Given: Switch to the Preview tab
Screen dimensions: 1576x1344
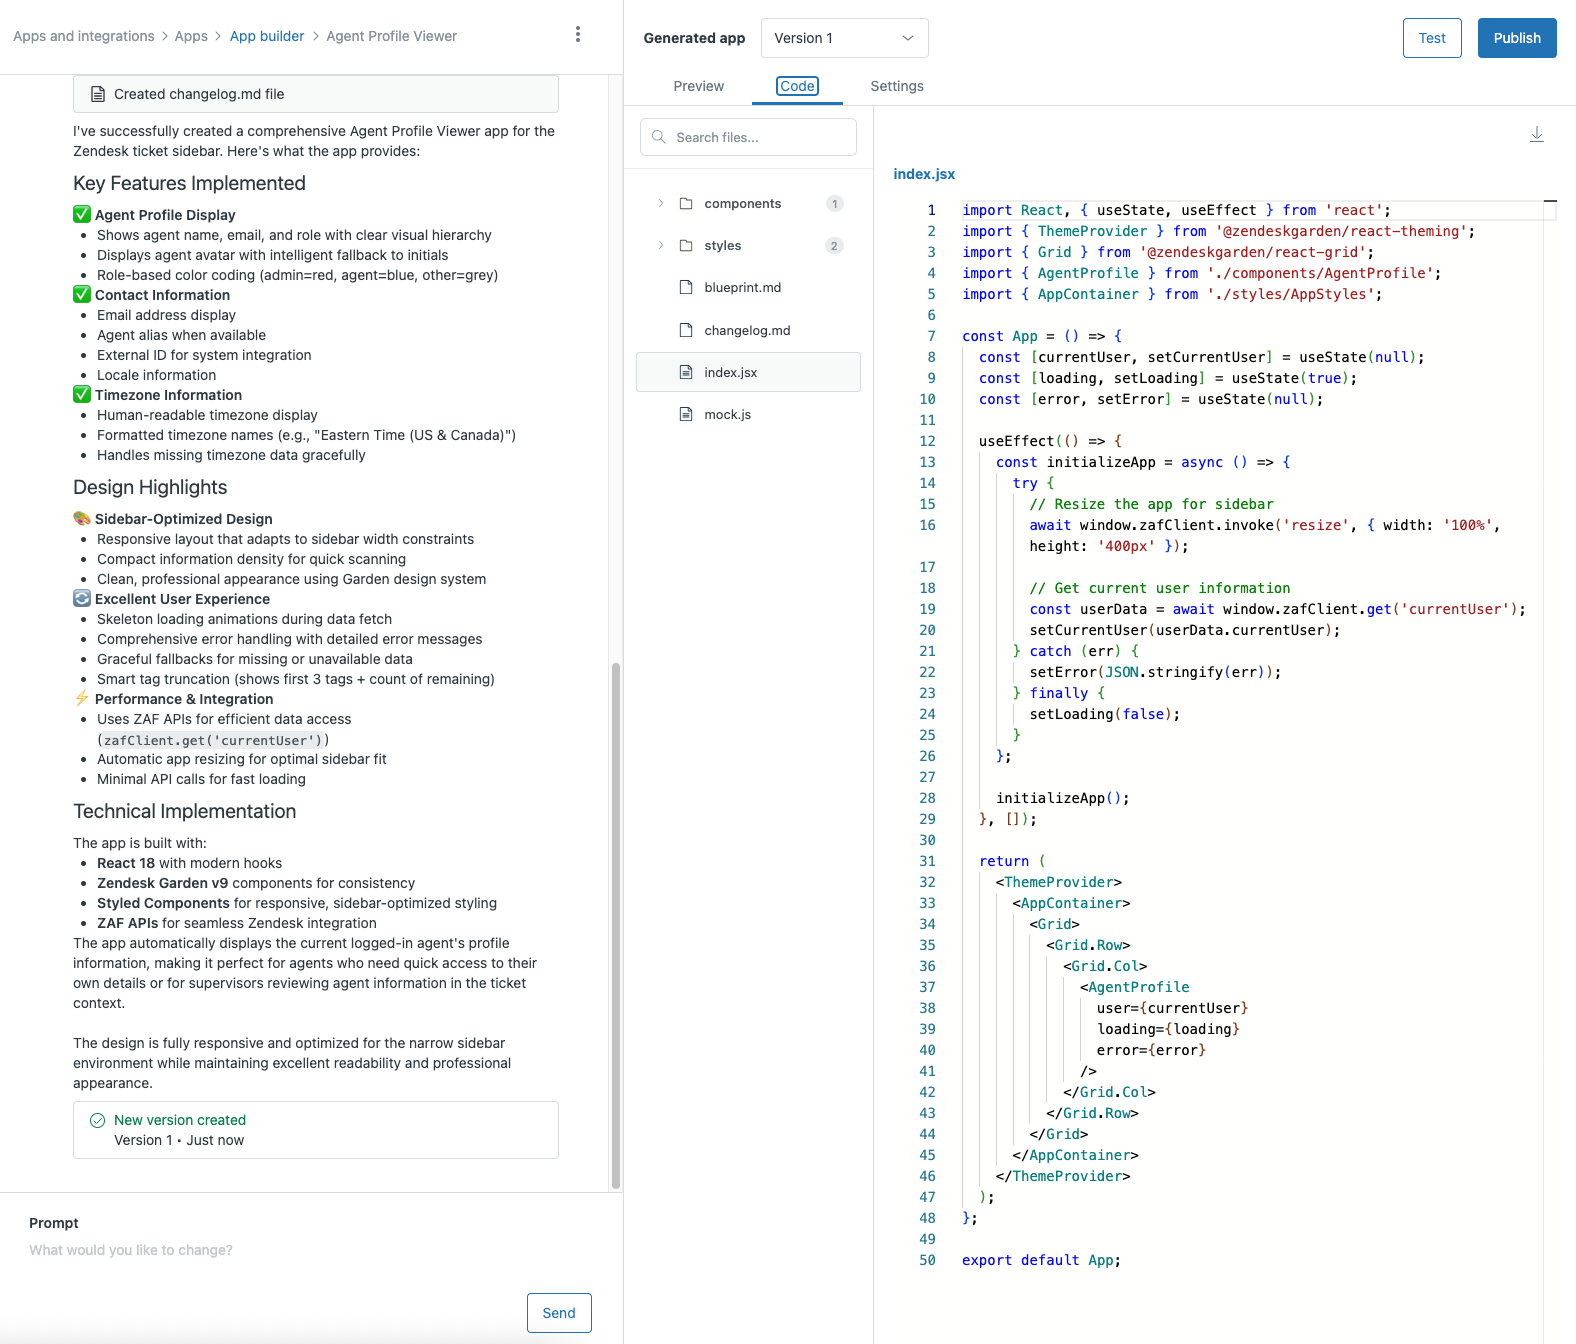Looking at the screenshot, I should click(698, 86).
